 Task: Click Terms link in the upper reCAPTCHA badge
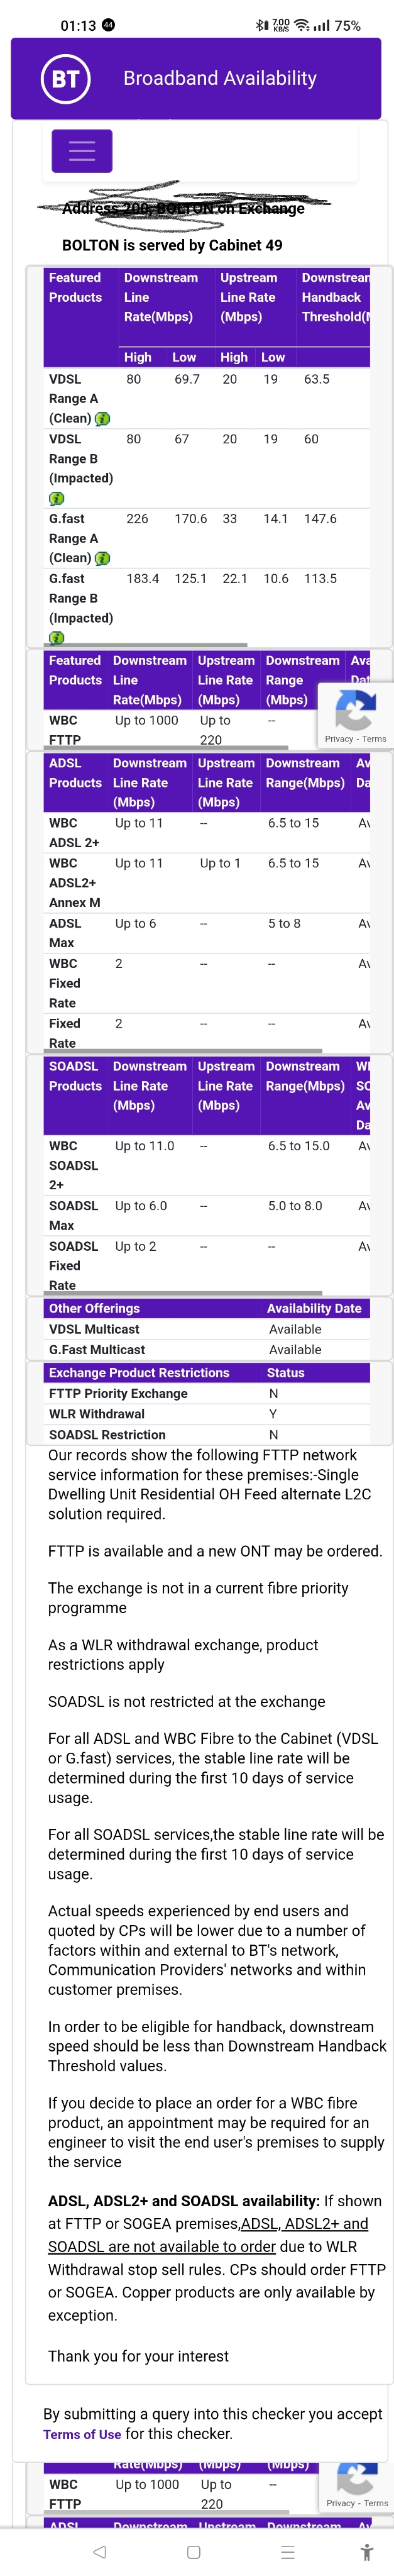point(375,739)
